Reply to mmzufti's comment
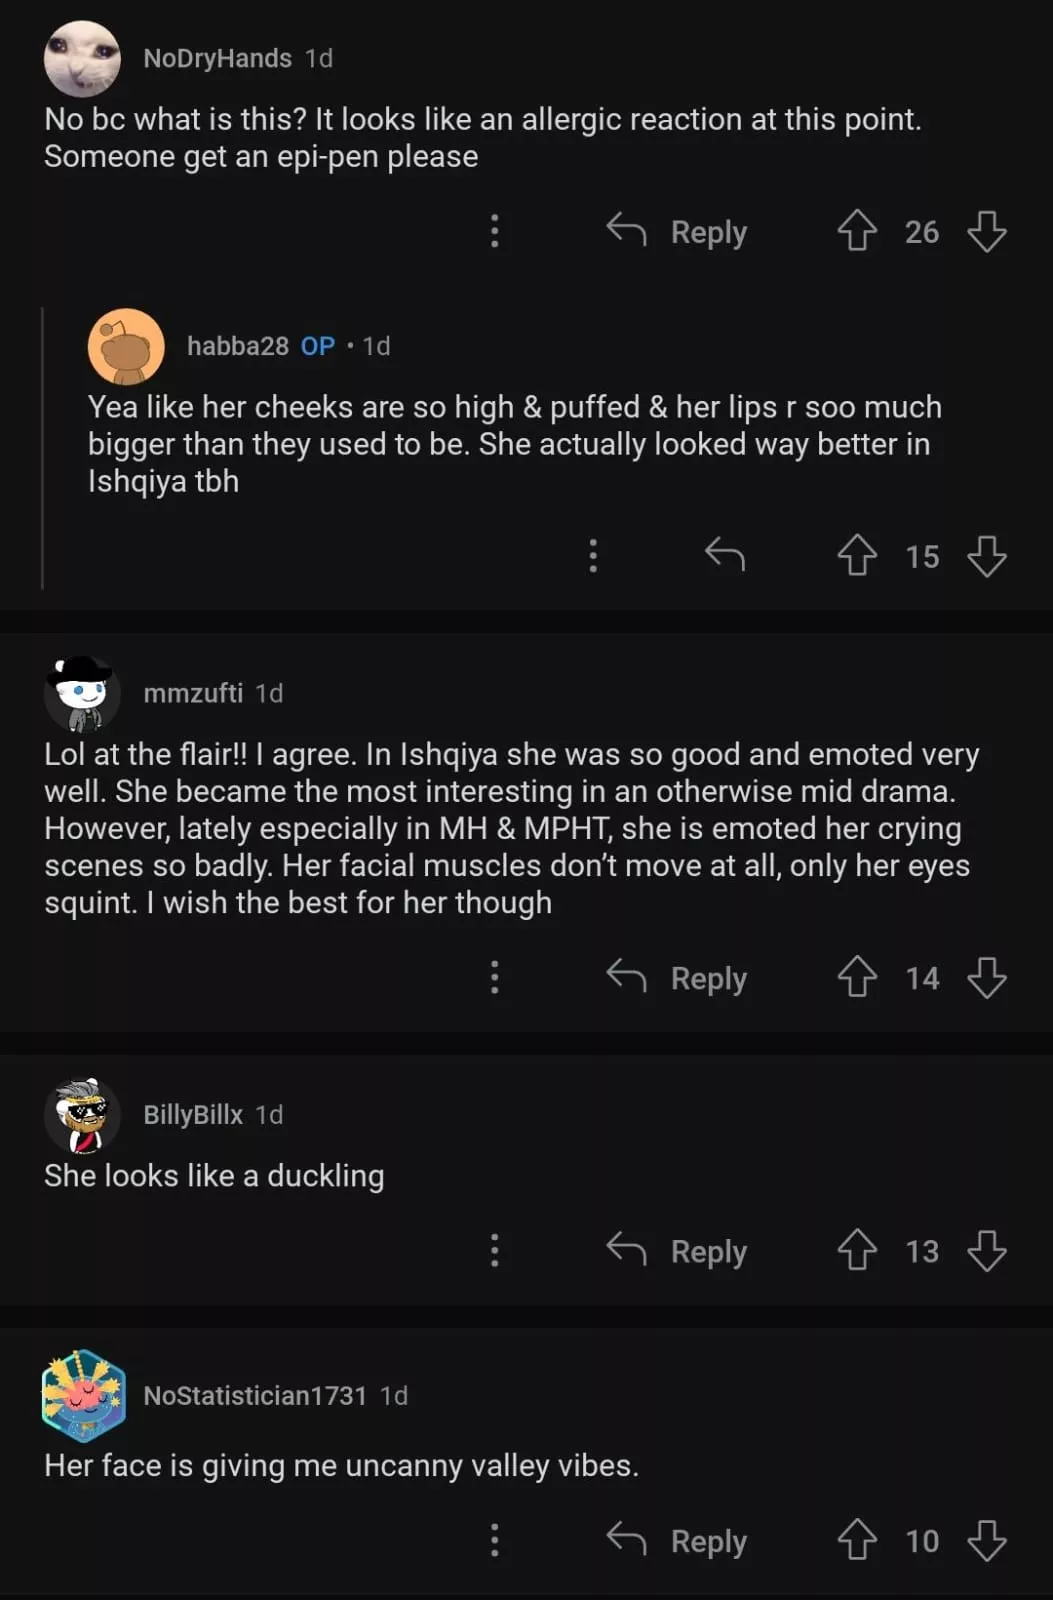The image size is (1053, 1600). (678, 977)
